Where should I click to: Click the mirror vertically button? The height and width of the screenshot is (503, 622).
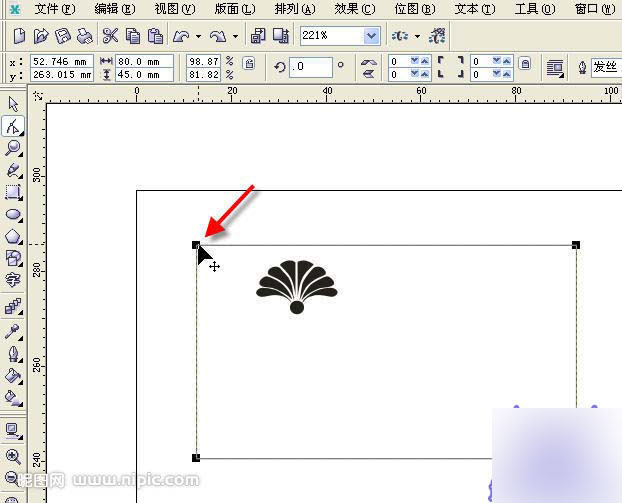point(369,73)
